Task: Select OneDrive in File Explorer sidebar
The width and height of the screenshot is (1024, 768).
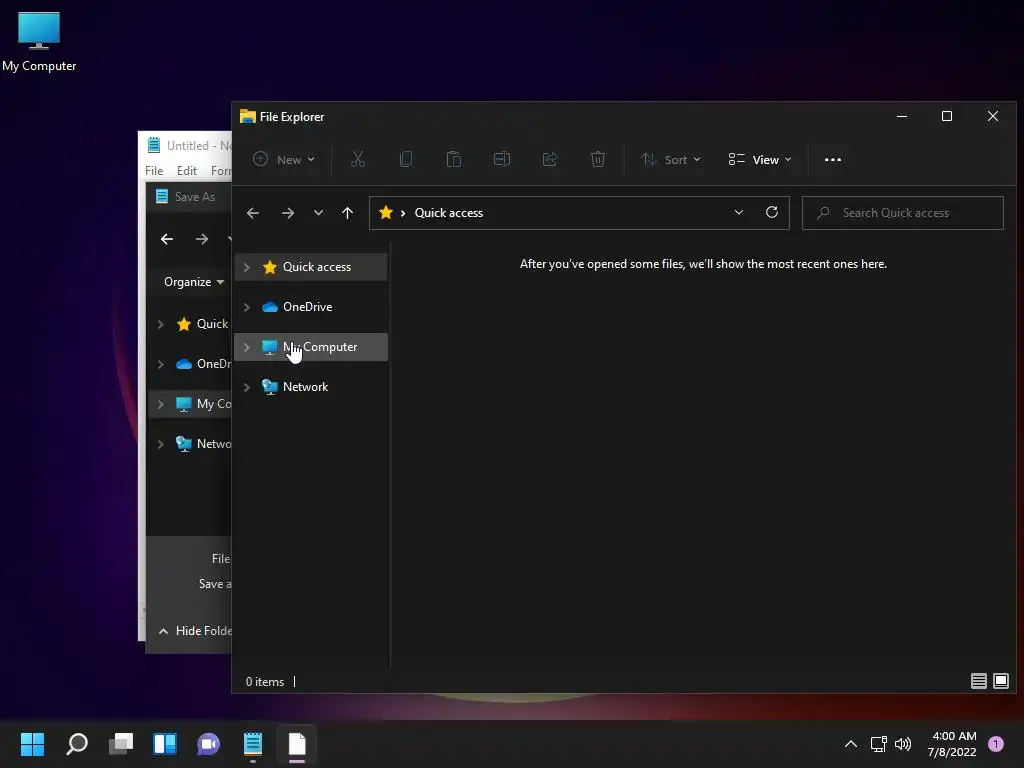Action: (x=311, y=307)
